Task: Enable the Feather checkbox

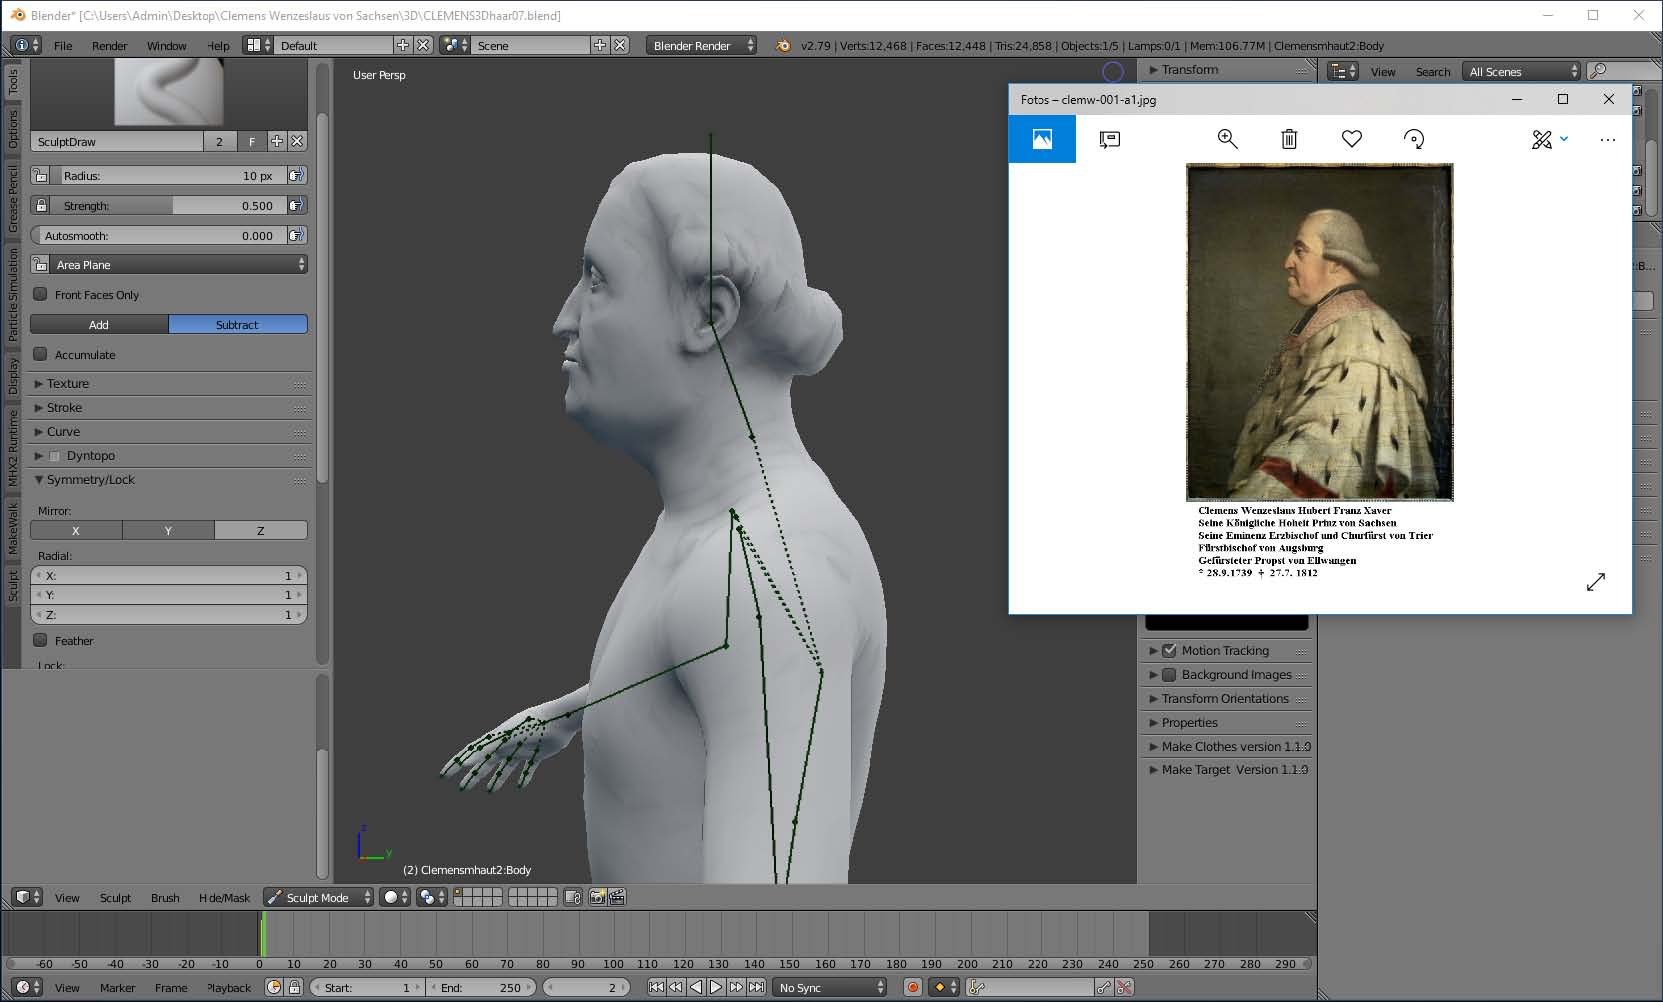Action: tap(41, 640)
